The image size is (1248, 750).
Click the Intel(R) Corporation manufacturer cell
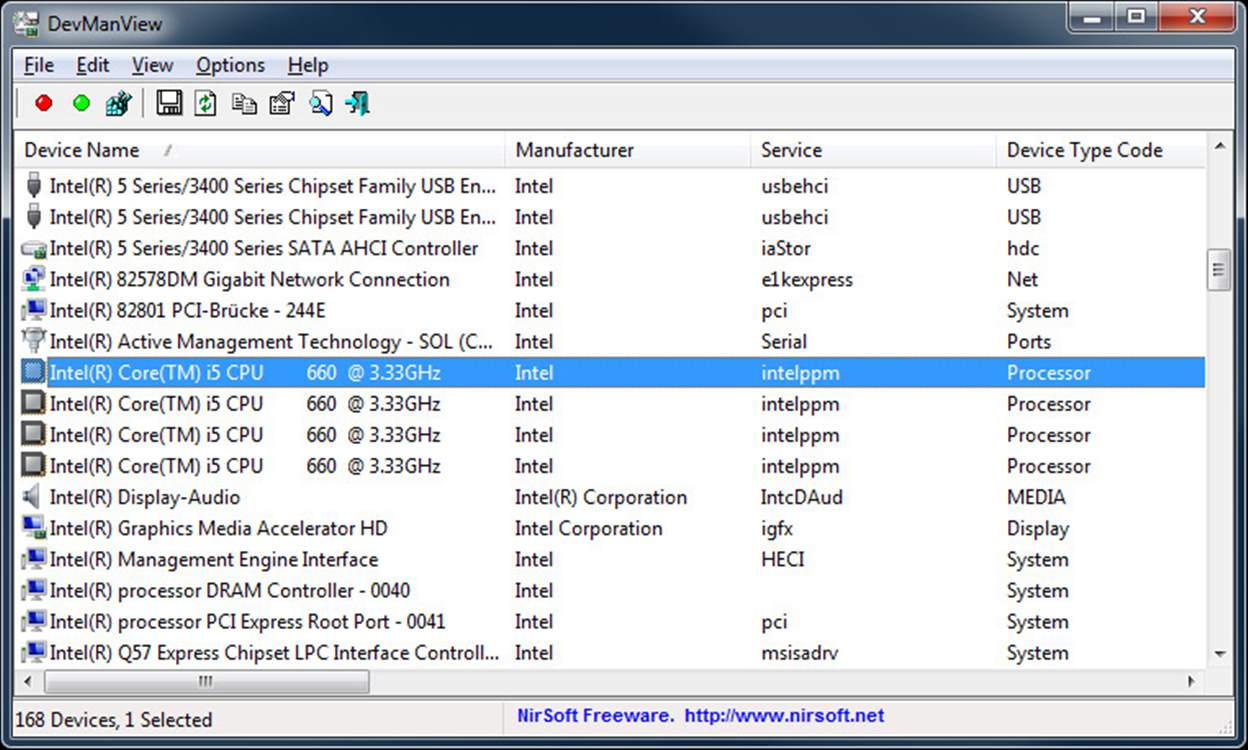[x=601, y=497]
